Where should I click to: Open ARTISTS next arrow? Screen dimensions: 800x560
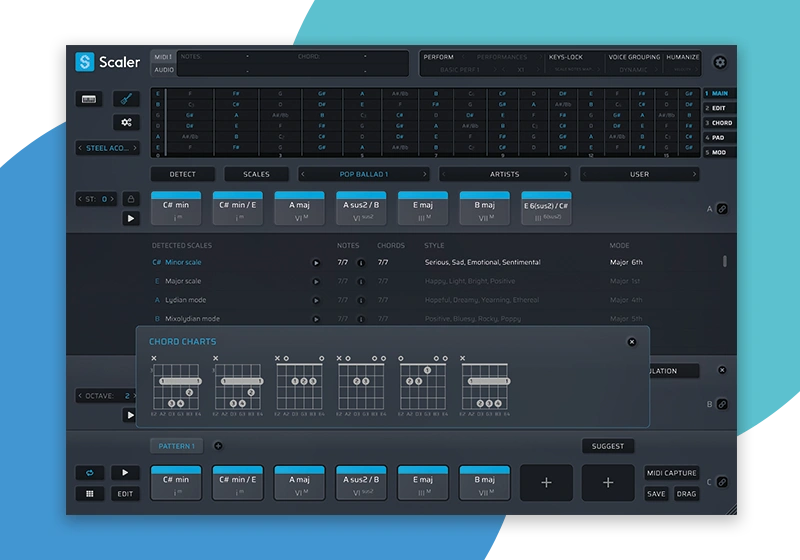point(565,174)
